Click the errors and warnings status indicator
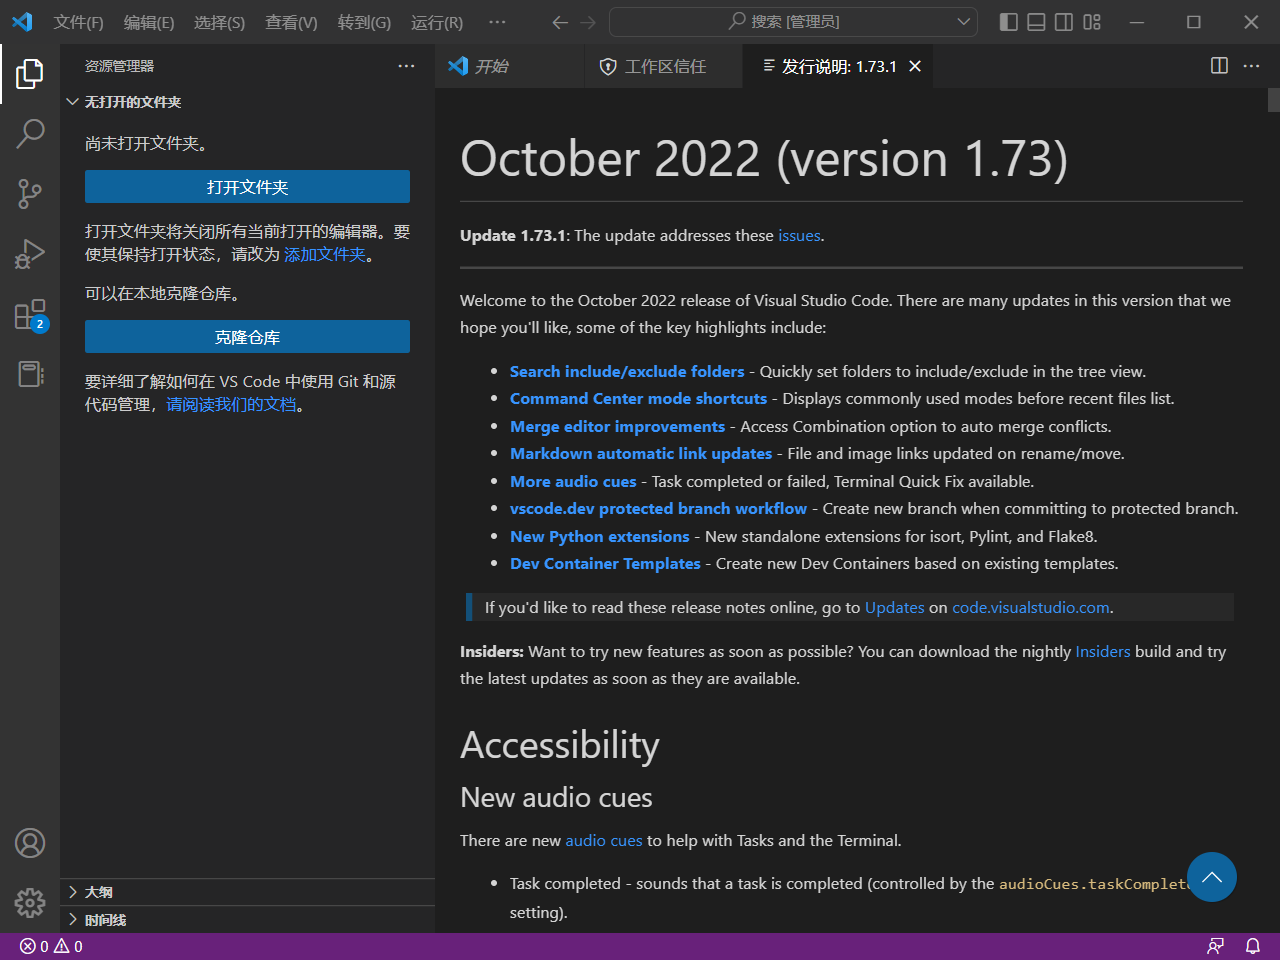1280x960 pixels. click(51, 946)
